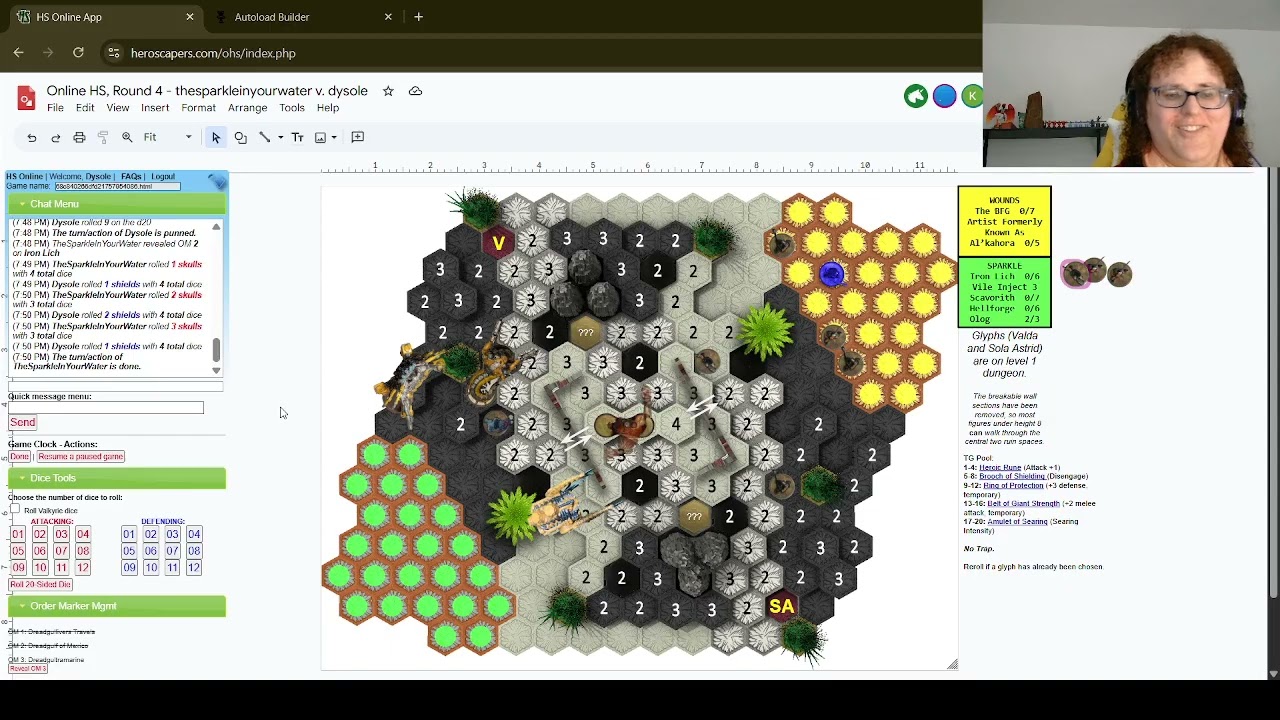Image resolution: width=1280 pixels, height=720 pixels.
Task: Roll 12 attacking dice
Action: [83, 568]
